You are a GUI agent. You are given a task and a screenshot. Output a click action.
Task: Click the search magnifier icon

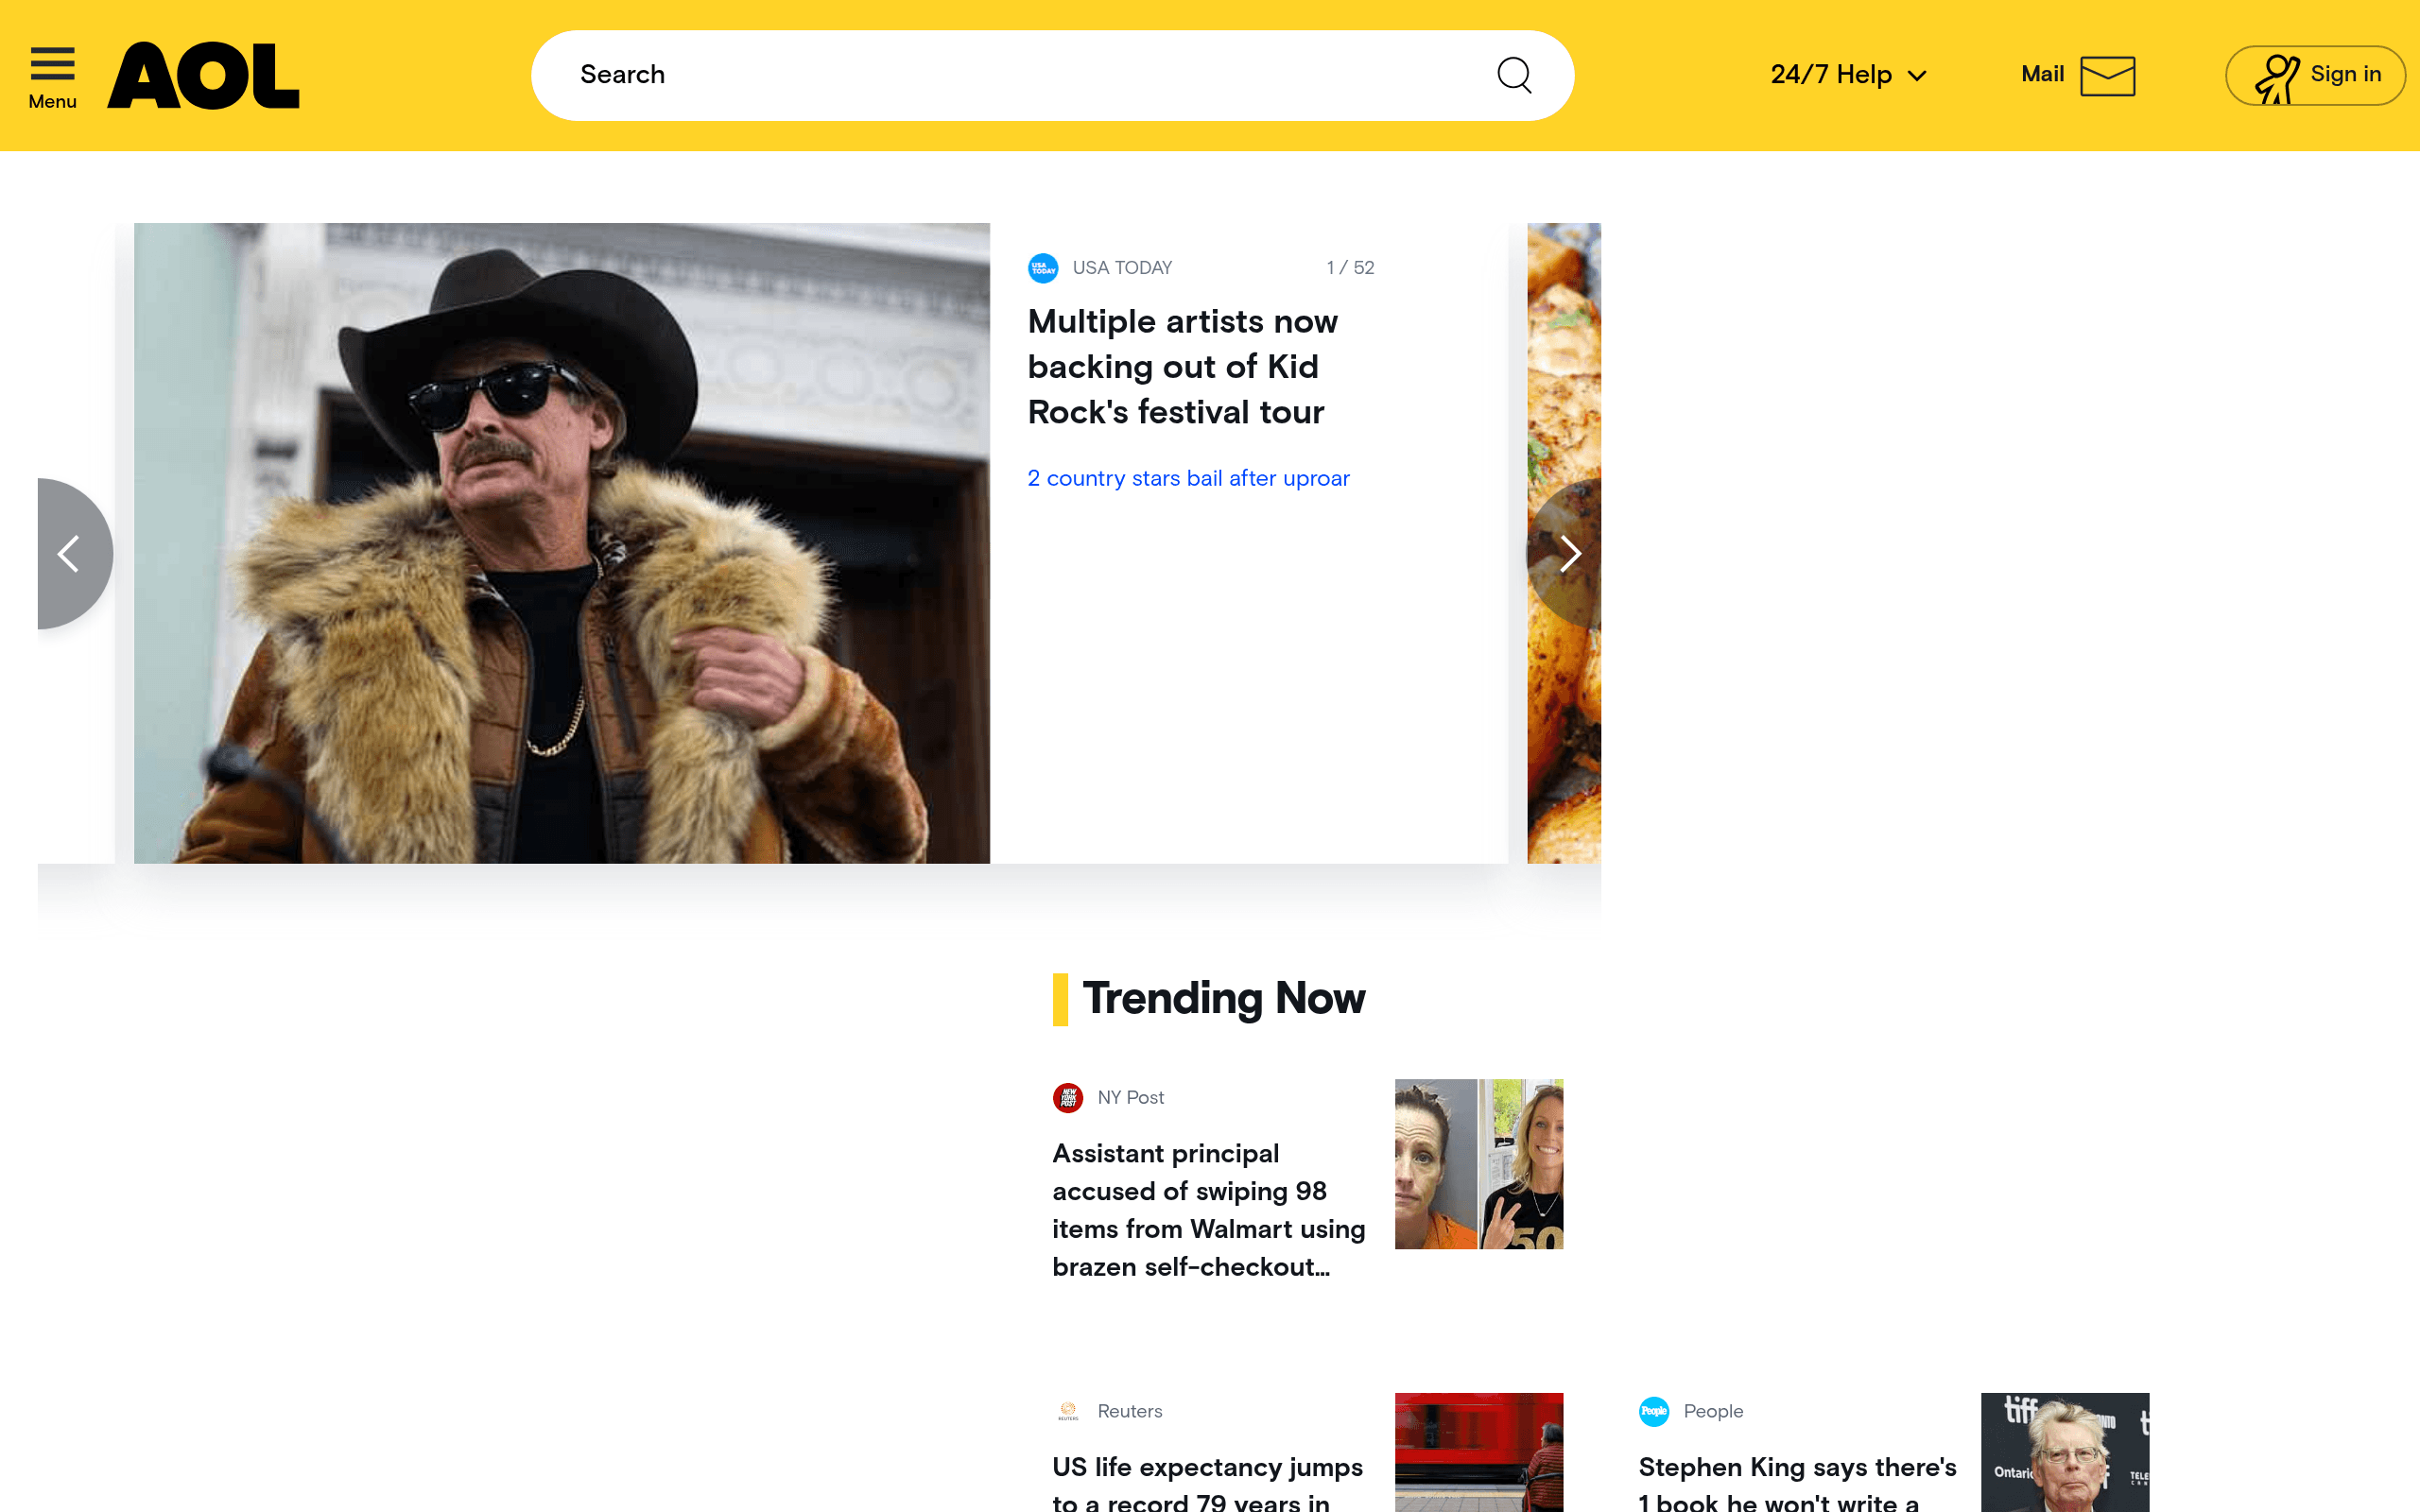(x=1514, y=75)
